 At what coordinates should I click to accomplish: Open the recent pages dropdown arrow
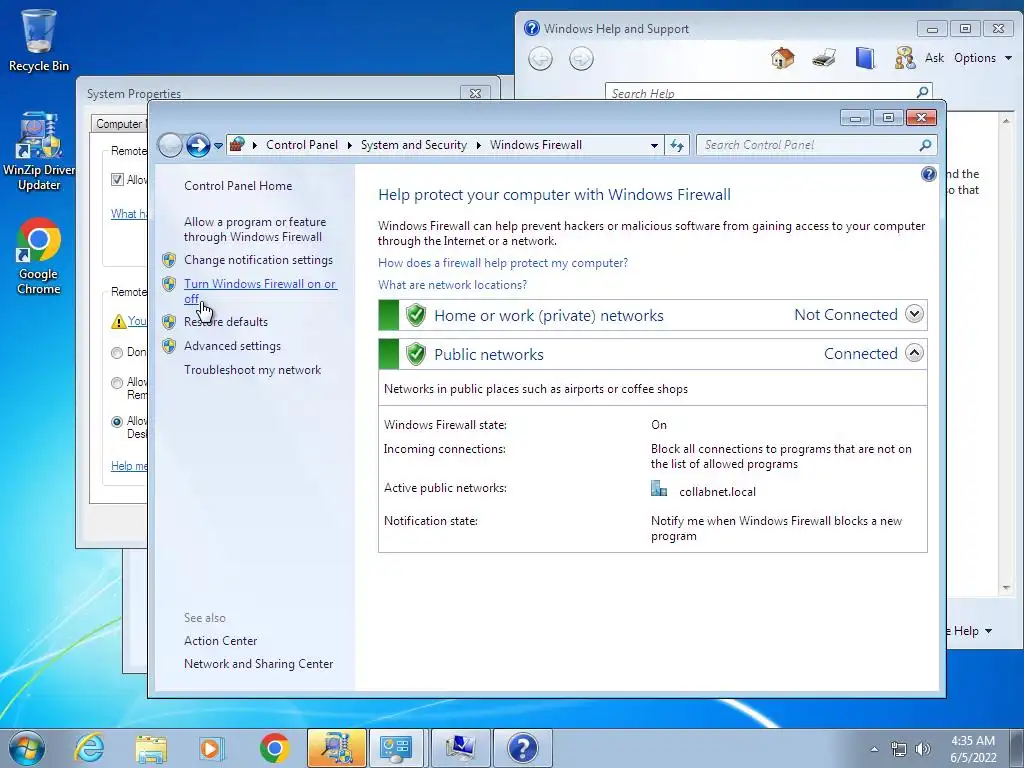coord(218,146)
